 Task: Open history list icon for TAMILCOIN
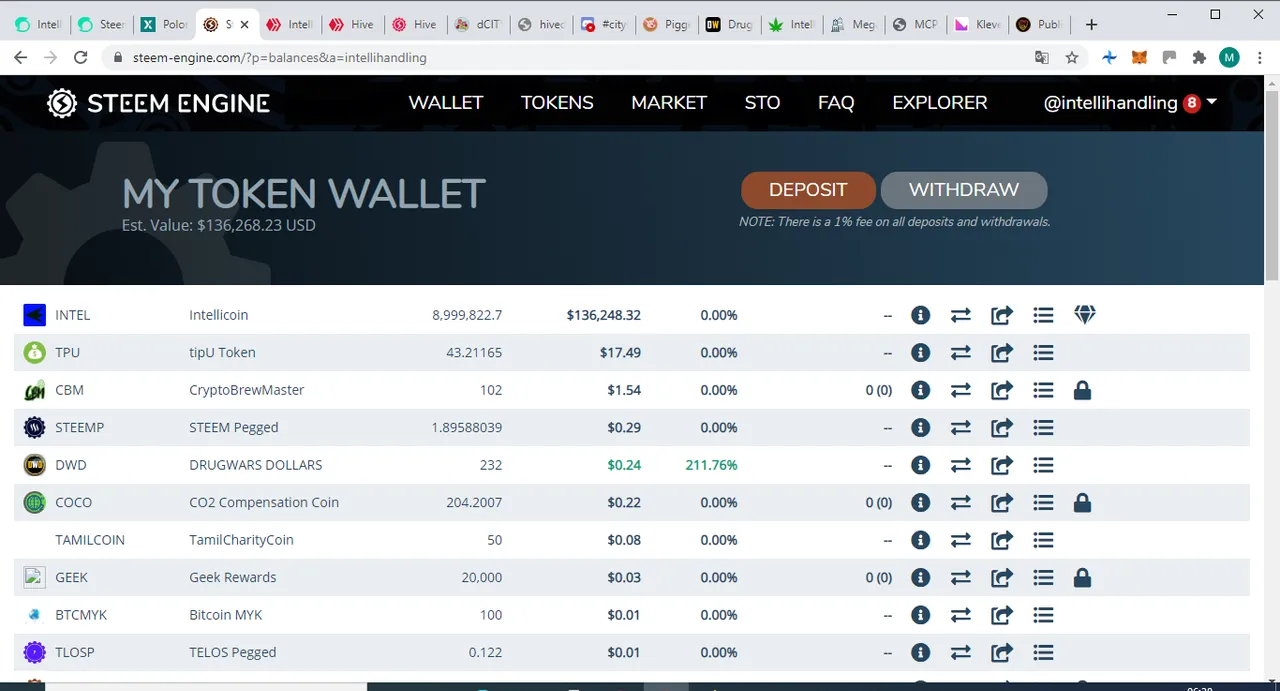pos(1043,540)
